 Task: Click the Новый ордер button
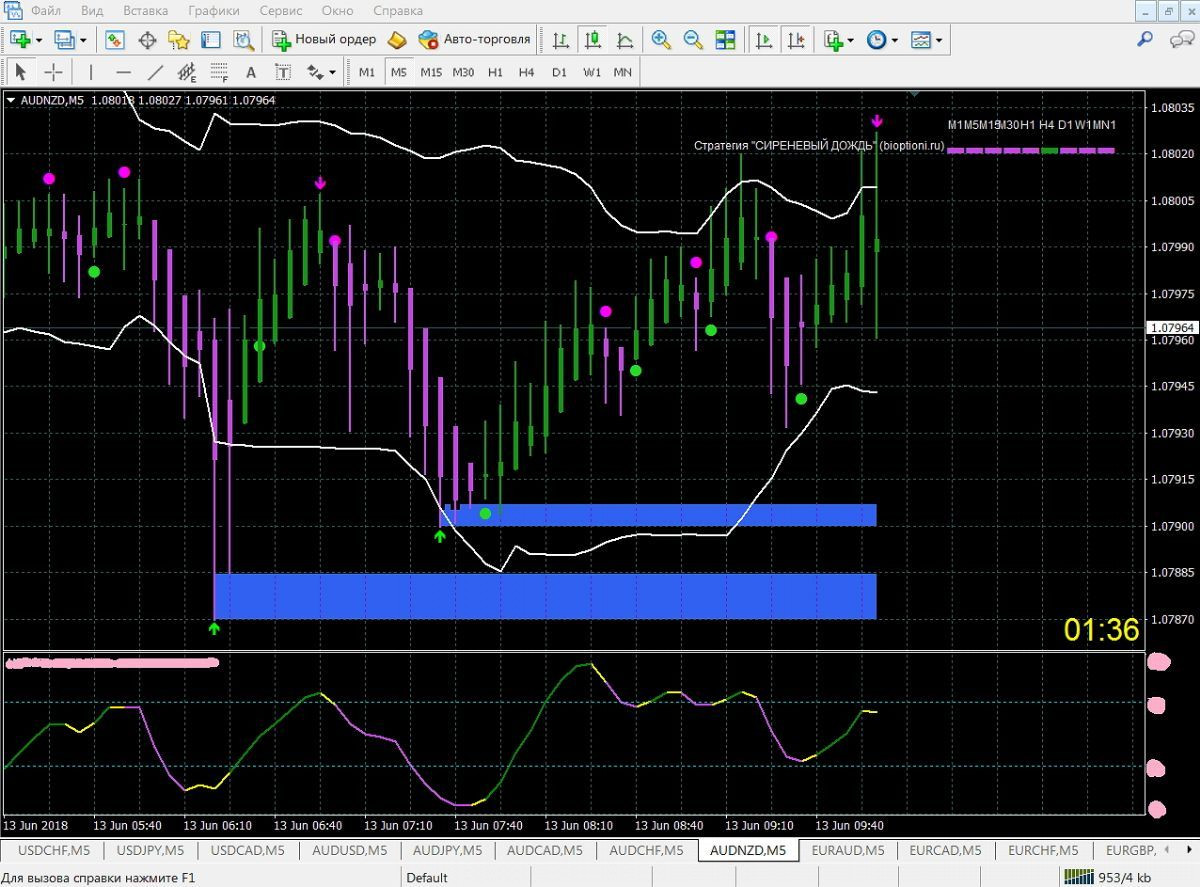324,40
